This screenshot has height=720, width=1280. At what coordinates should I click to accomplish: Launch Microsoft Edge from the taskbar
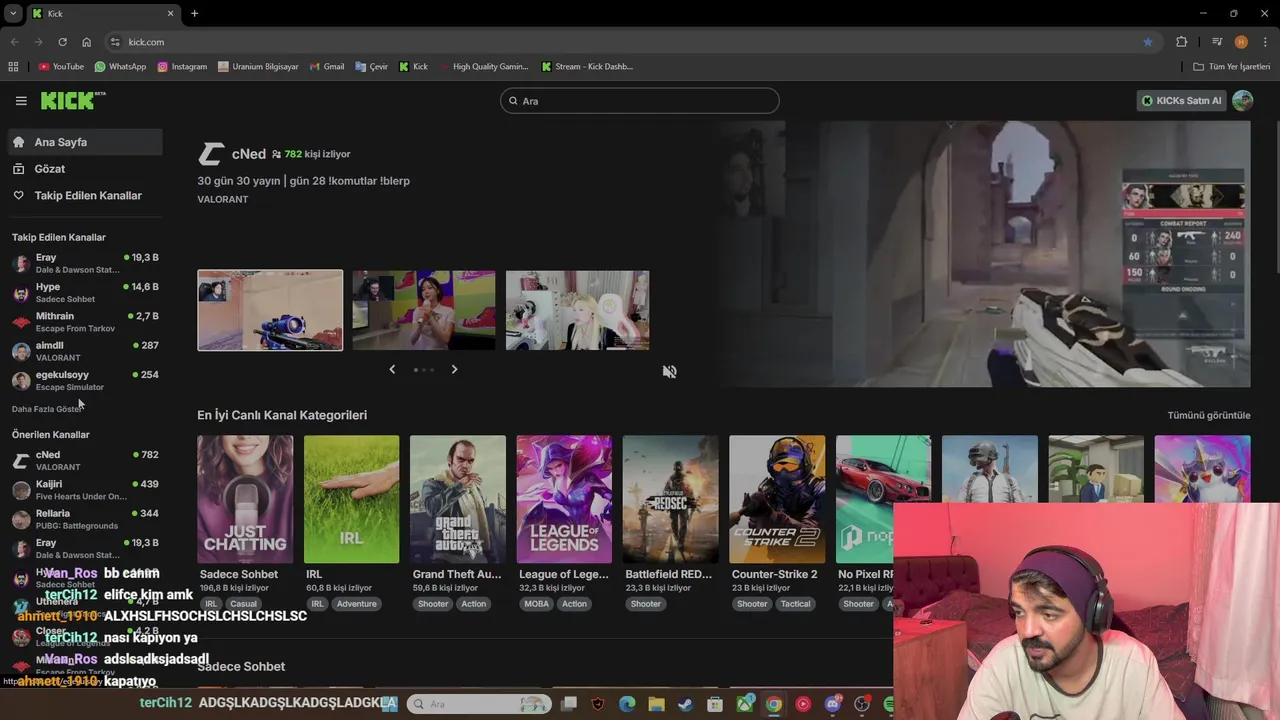[627, 704]
